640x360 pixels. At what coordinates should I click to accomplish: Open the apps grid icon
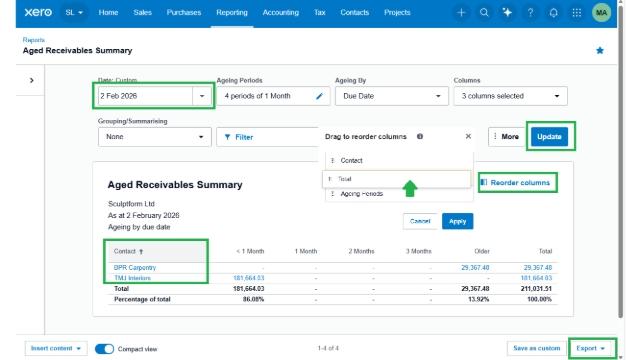tap(576, 13)
